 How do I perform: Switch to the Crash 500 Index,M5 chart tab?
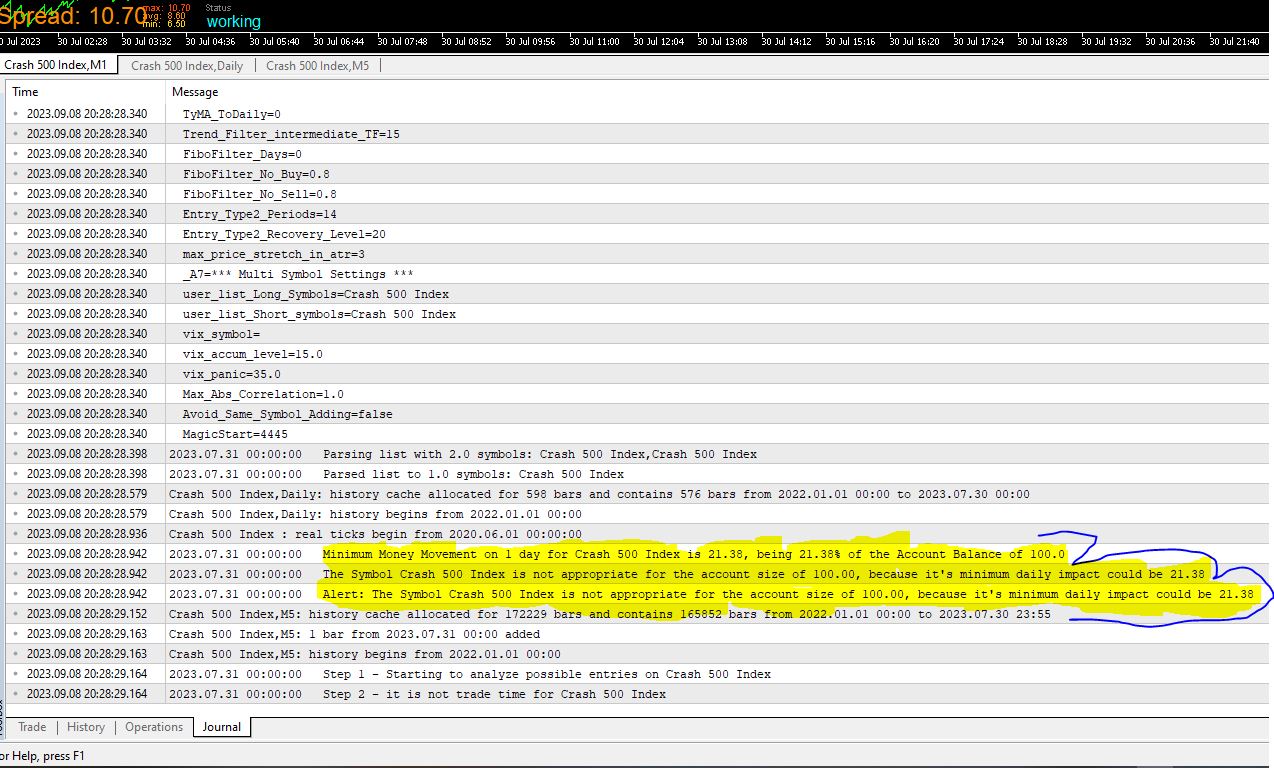click(x=317, y=65)
